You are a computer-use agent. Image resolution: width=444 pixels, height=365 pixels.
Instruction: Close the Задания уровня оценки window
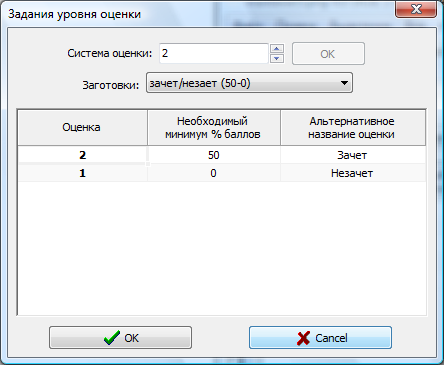416,9
